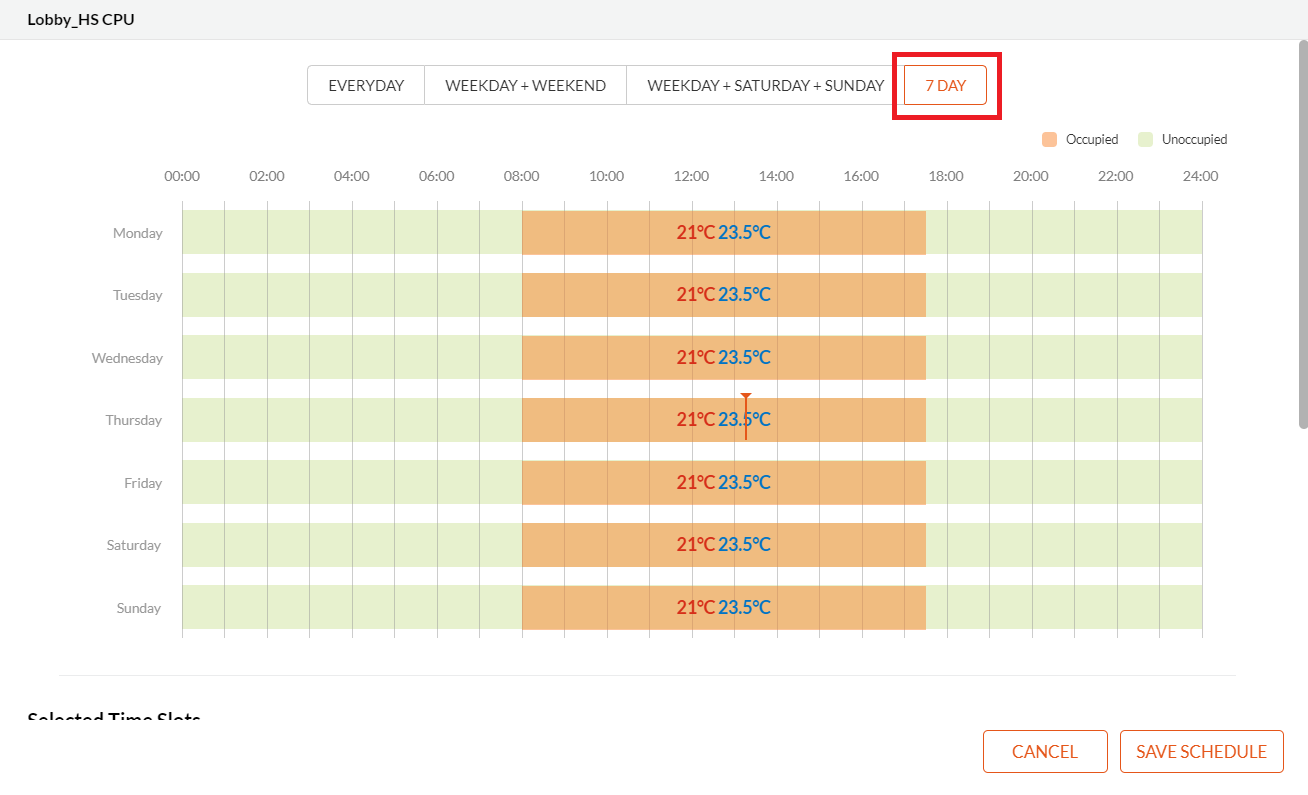Click the Wednesday row label
1308x795 pixels.
[x=127, y=358]
